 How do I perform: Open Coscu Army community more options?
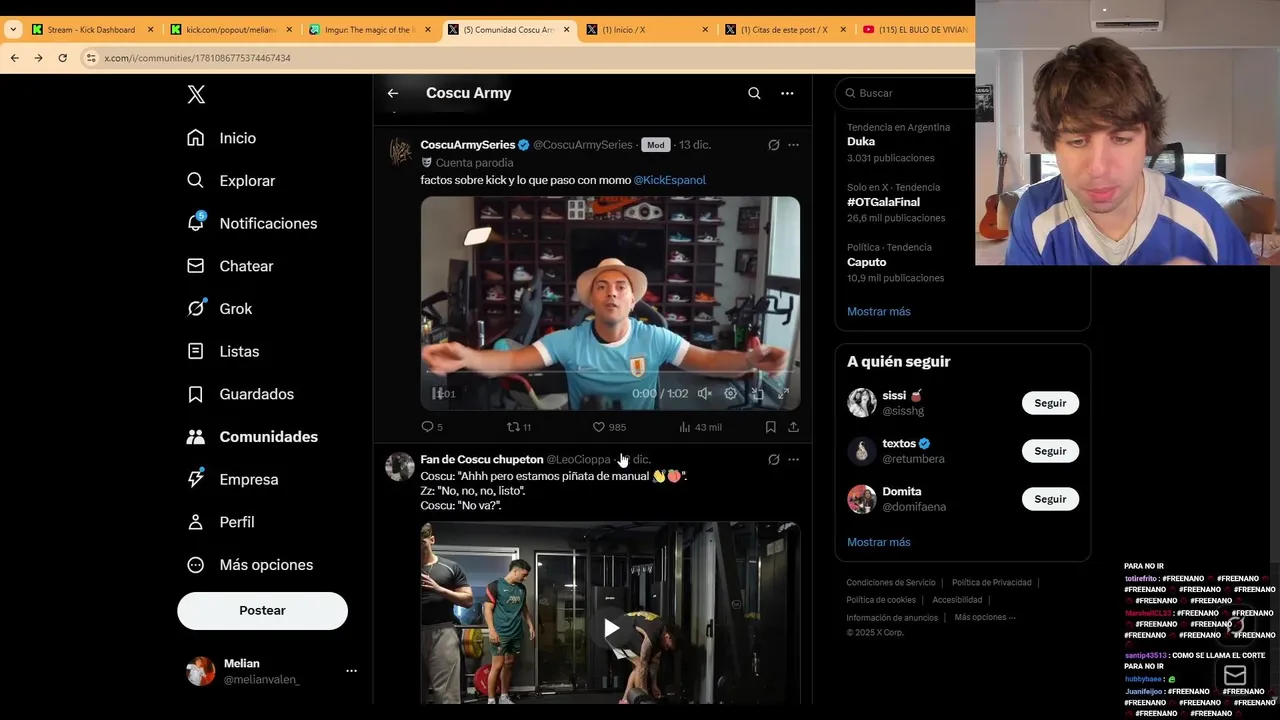point(787,93)
